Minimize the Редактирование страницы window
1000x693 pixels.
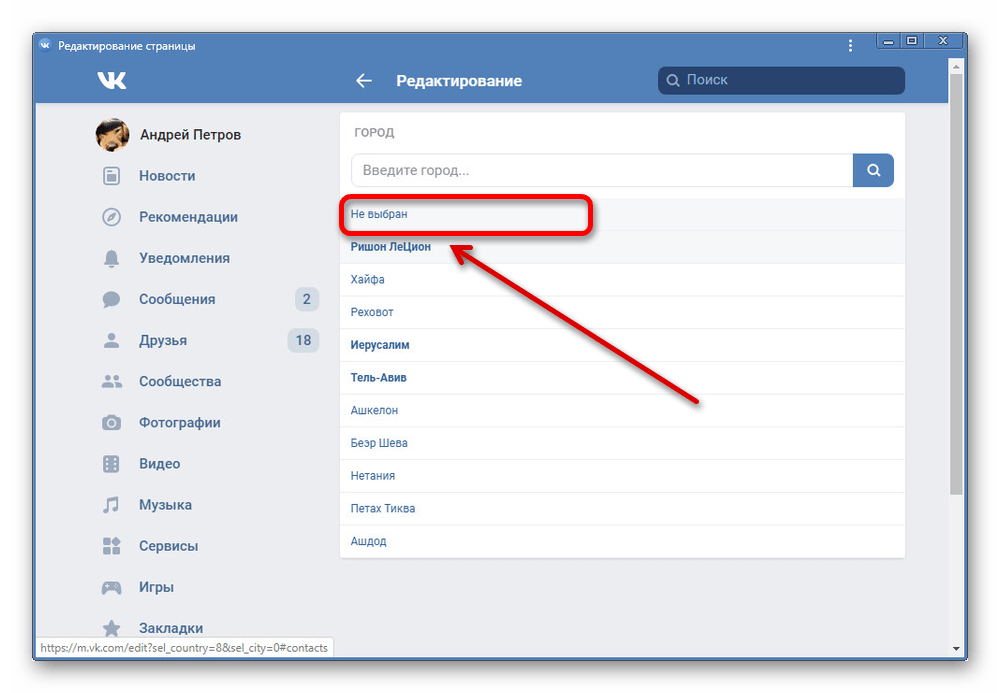[x=888, y=41]
